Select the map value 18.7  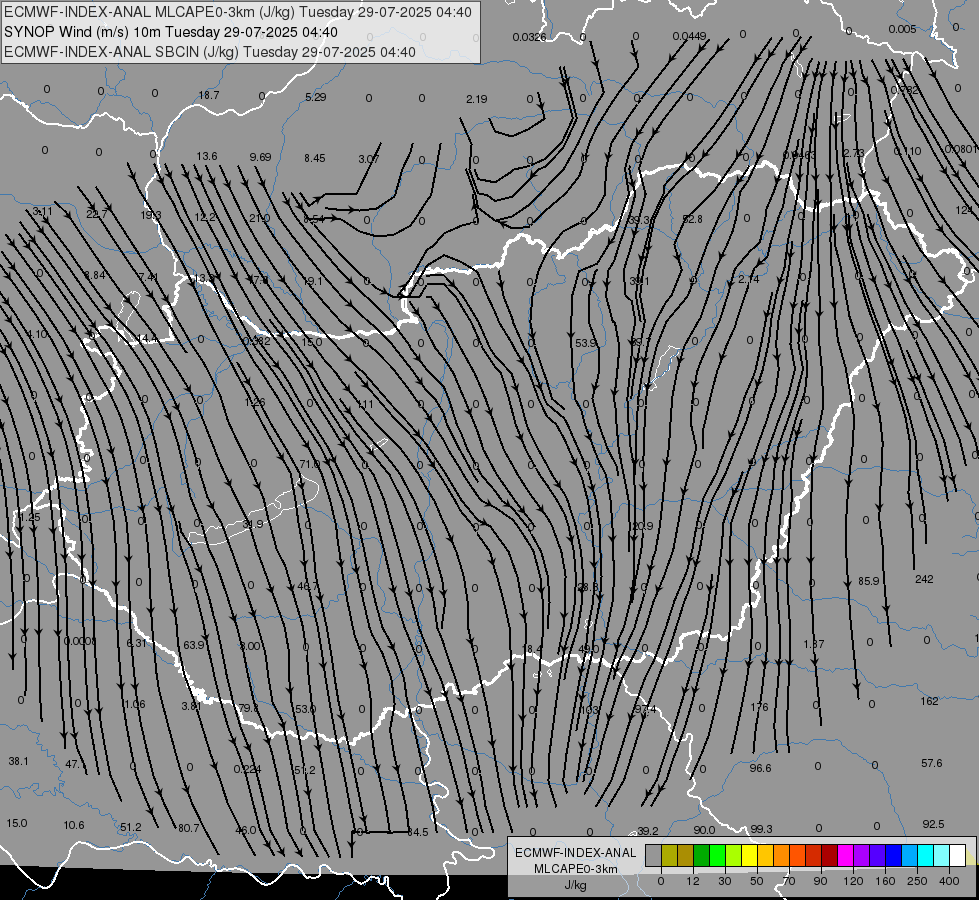(209, 95)
